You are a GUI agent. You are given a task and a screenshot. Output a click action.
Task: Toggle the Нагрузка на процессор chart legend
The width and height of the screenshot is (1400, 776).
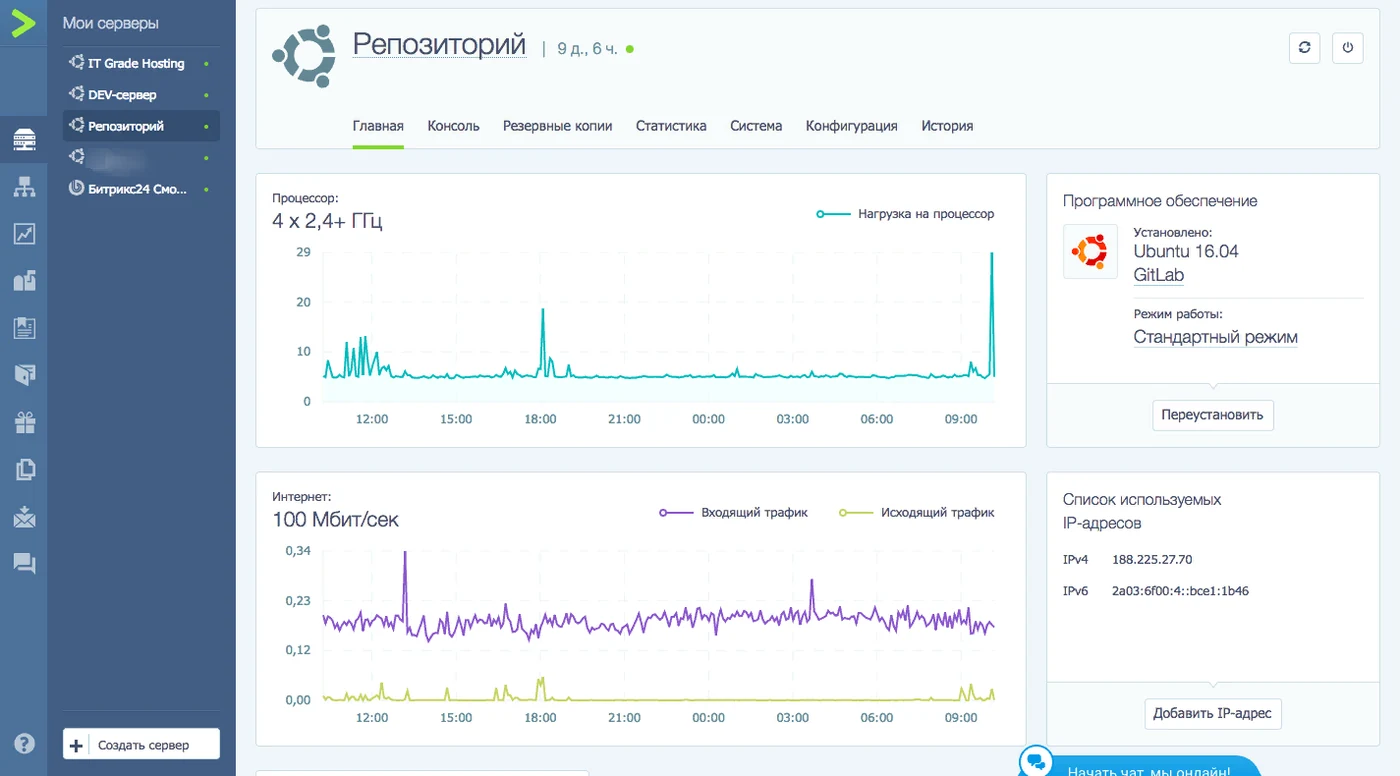[x=905, y=213]
